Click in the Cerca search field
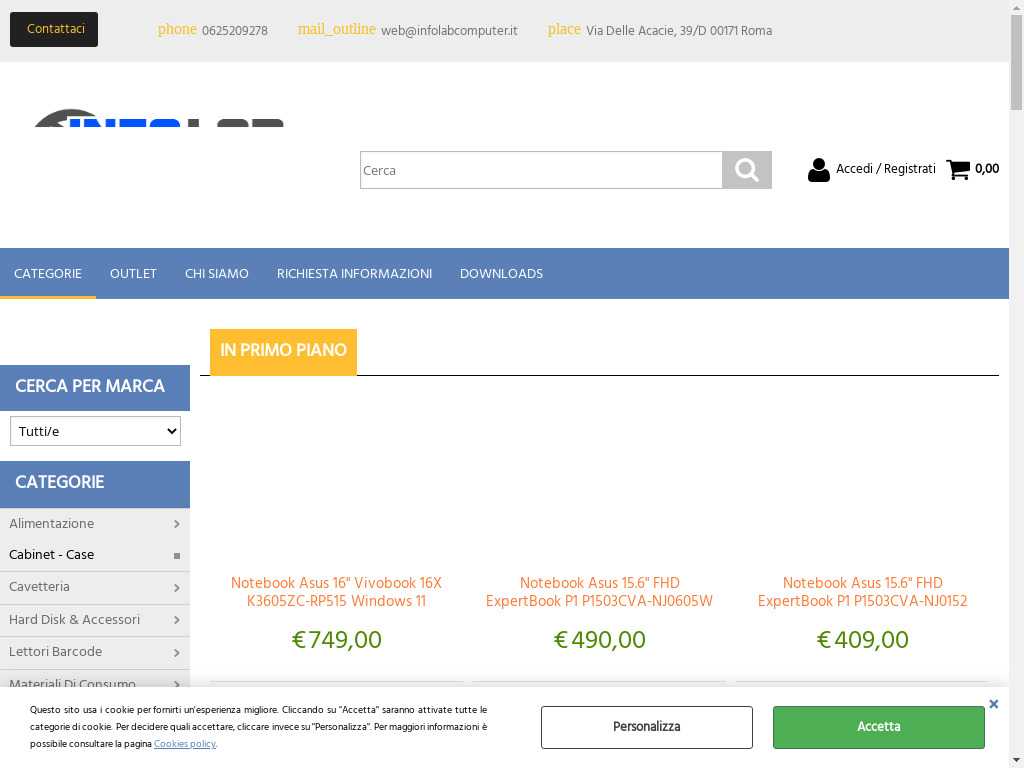1024x768 pixels. click(x=540, y=170)
